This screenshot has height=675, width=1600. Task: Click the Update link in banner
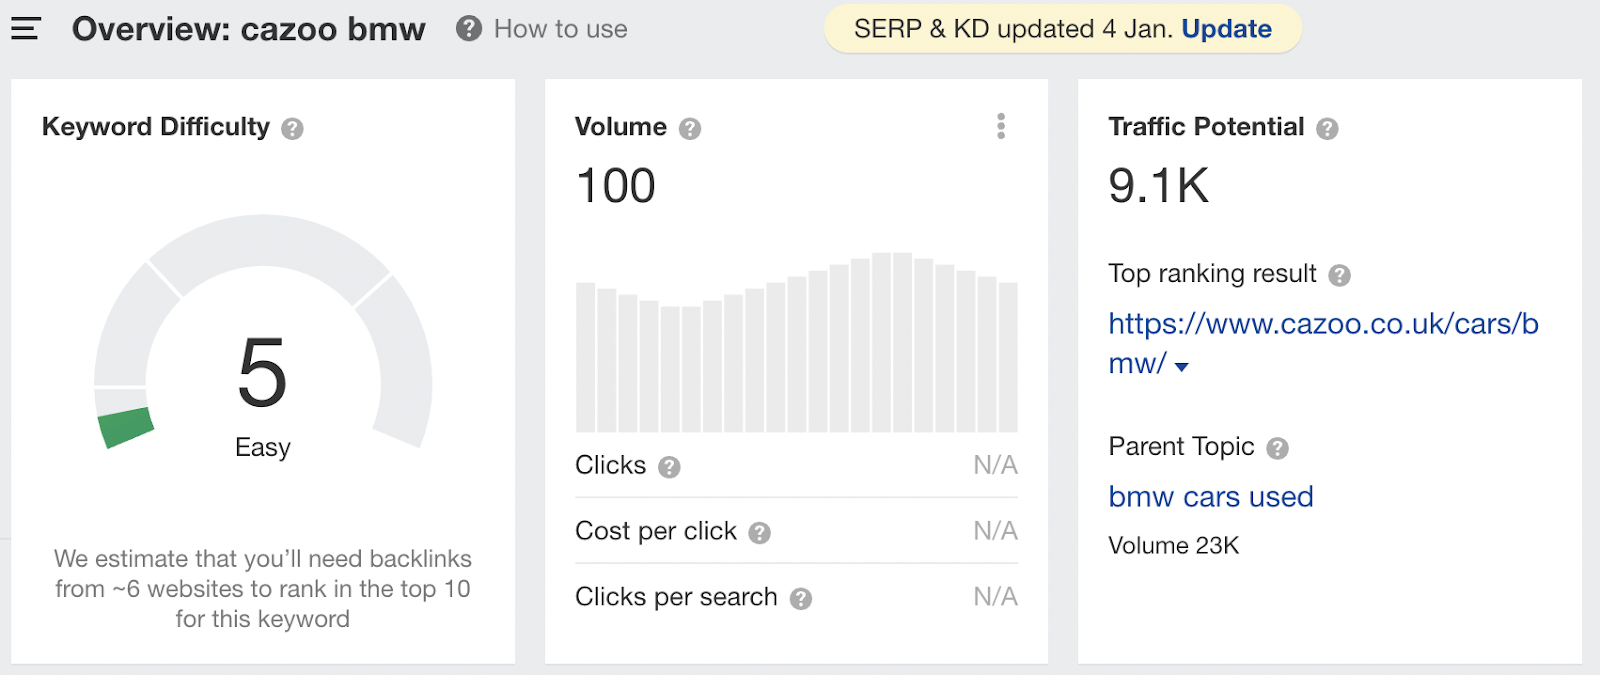(1226, 29)
